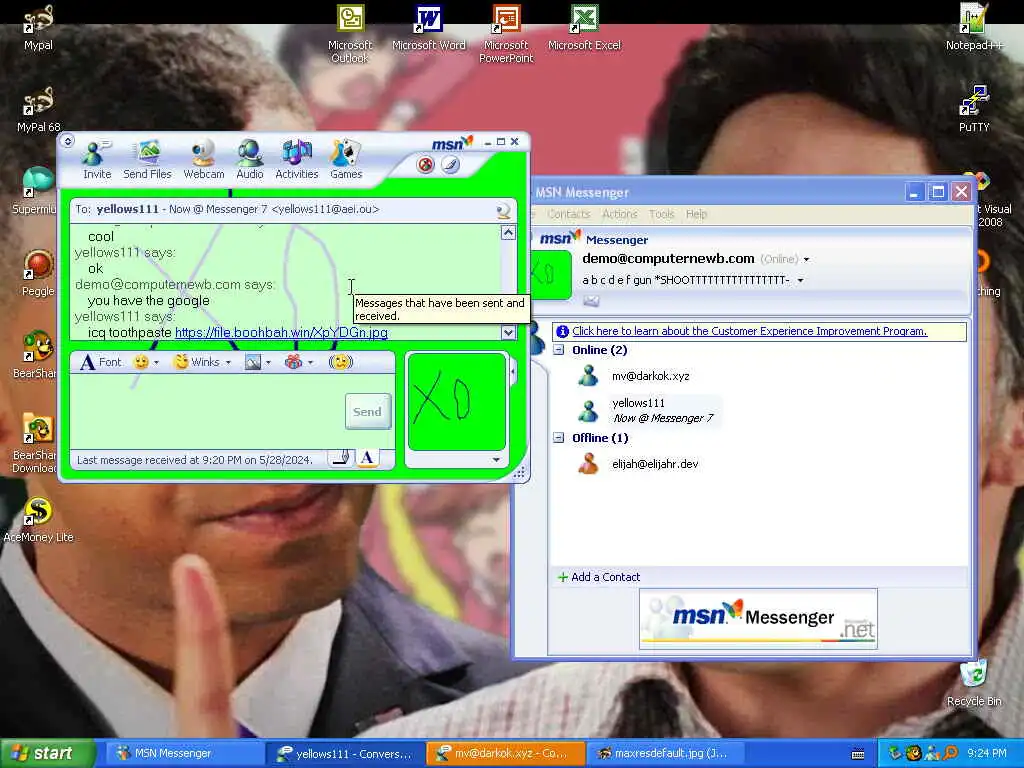Block this contact with the red icon
The width and height of the screenshot is (1024, 768).
[x=426, y=165]
